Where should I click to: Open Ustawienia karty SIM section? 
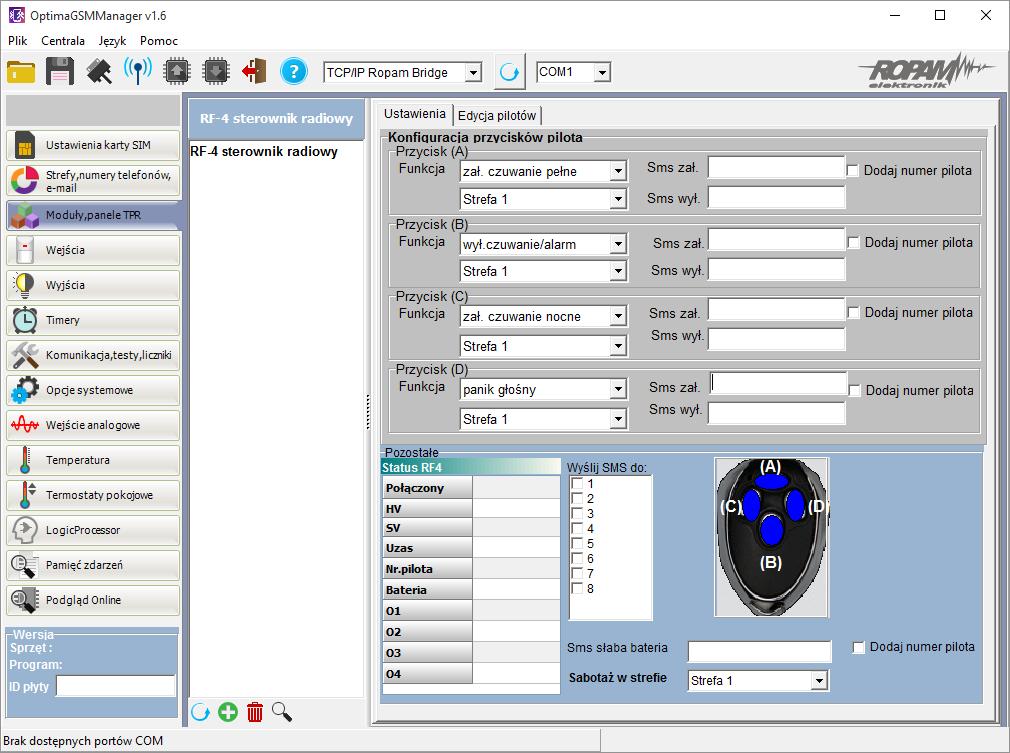pyautogui.click(x=93, y=145)
